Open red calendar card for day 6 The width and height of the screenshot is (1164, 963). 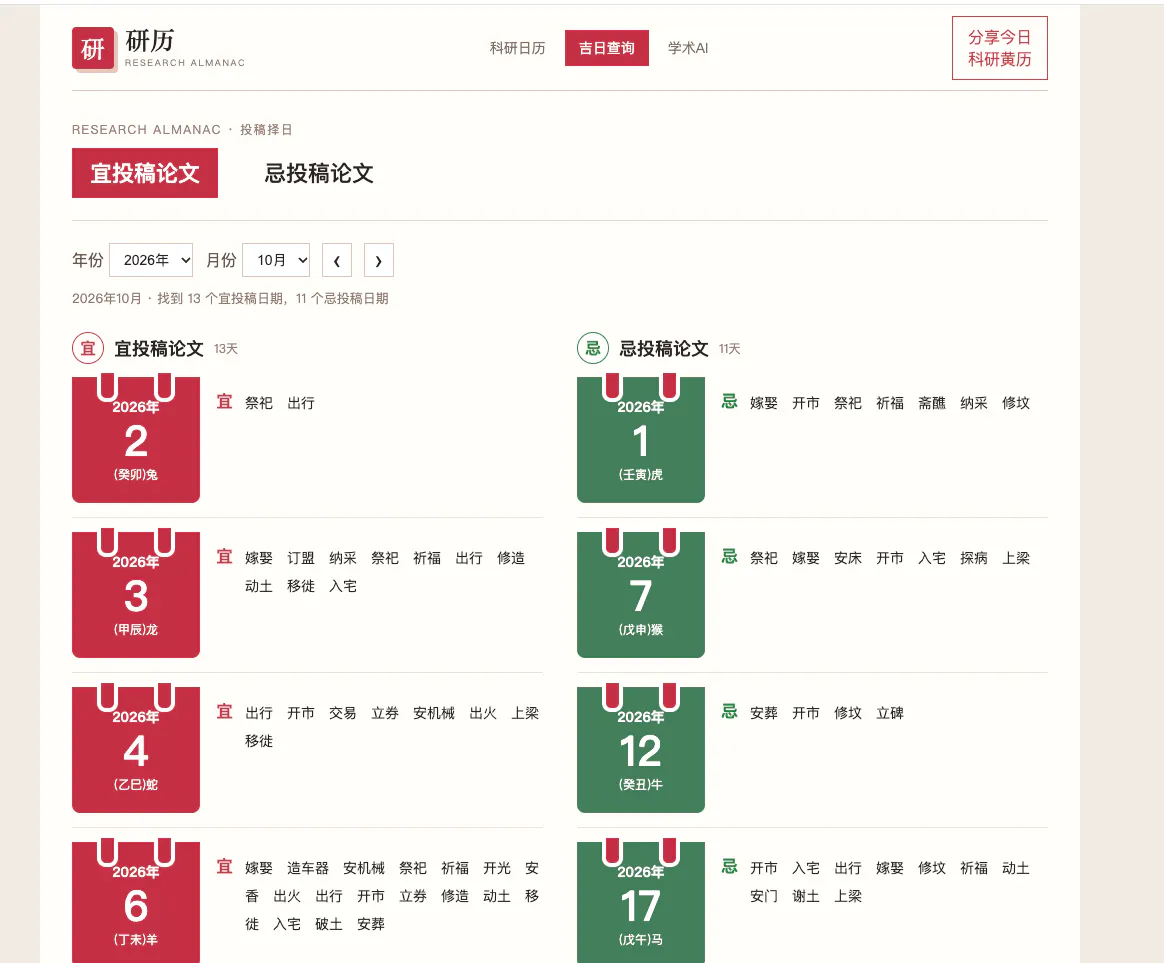pyautogui.click(x=136, y=901)
